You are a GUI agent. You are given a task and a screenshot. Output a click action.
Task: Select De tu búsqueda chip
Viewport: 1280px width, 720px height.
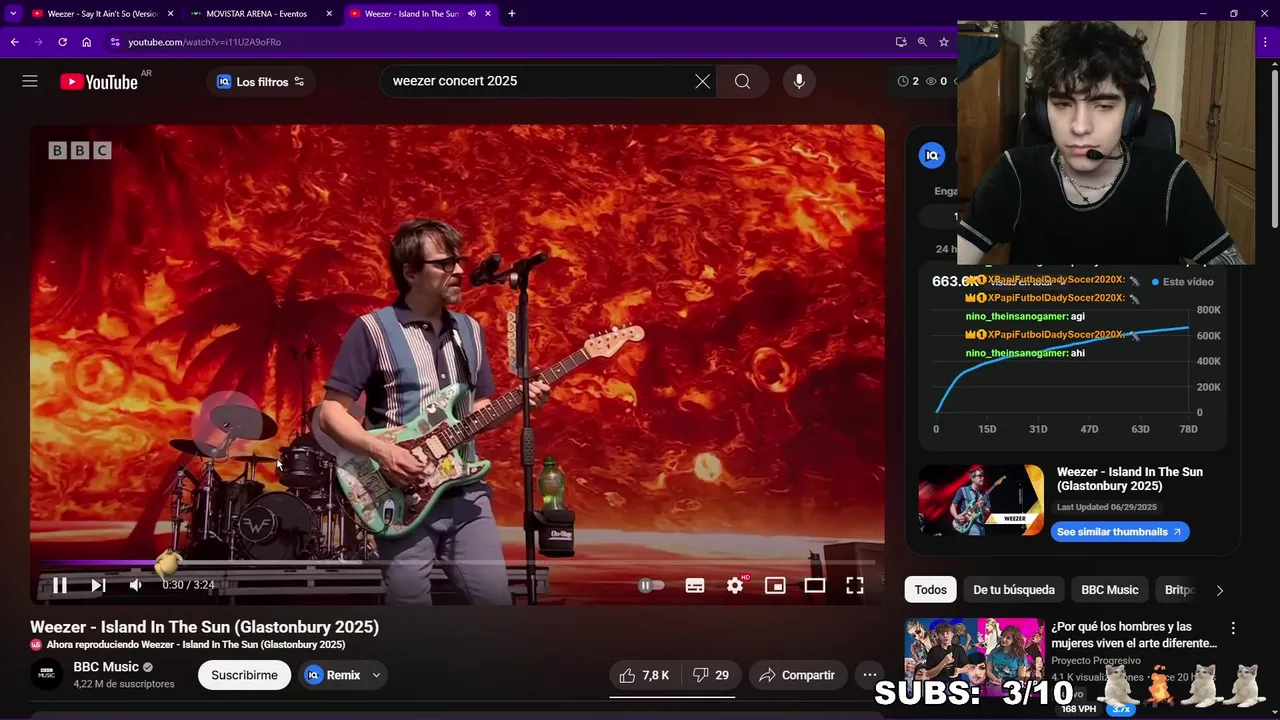[1014, 590]
